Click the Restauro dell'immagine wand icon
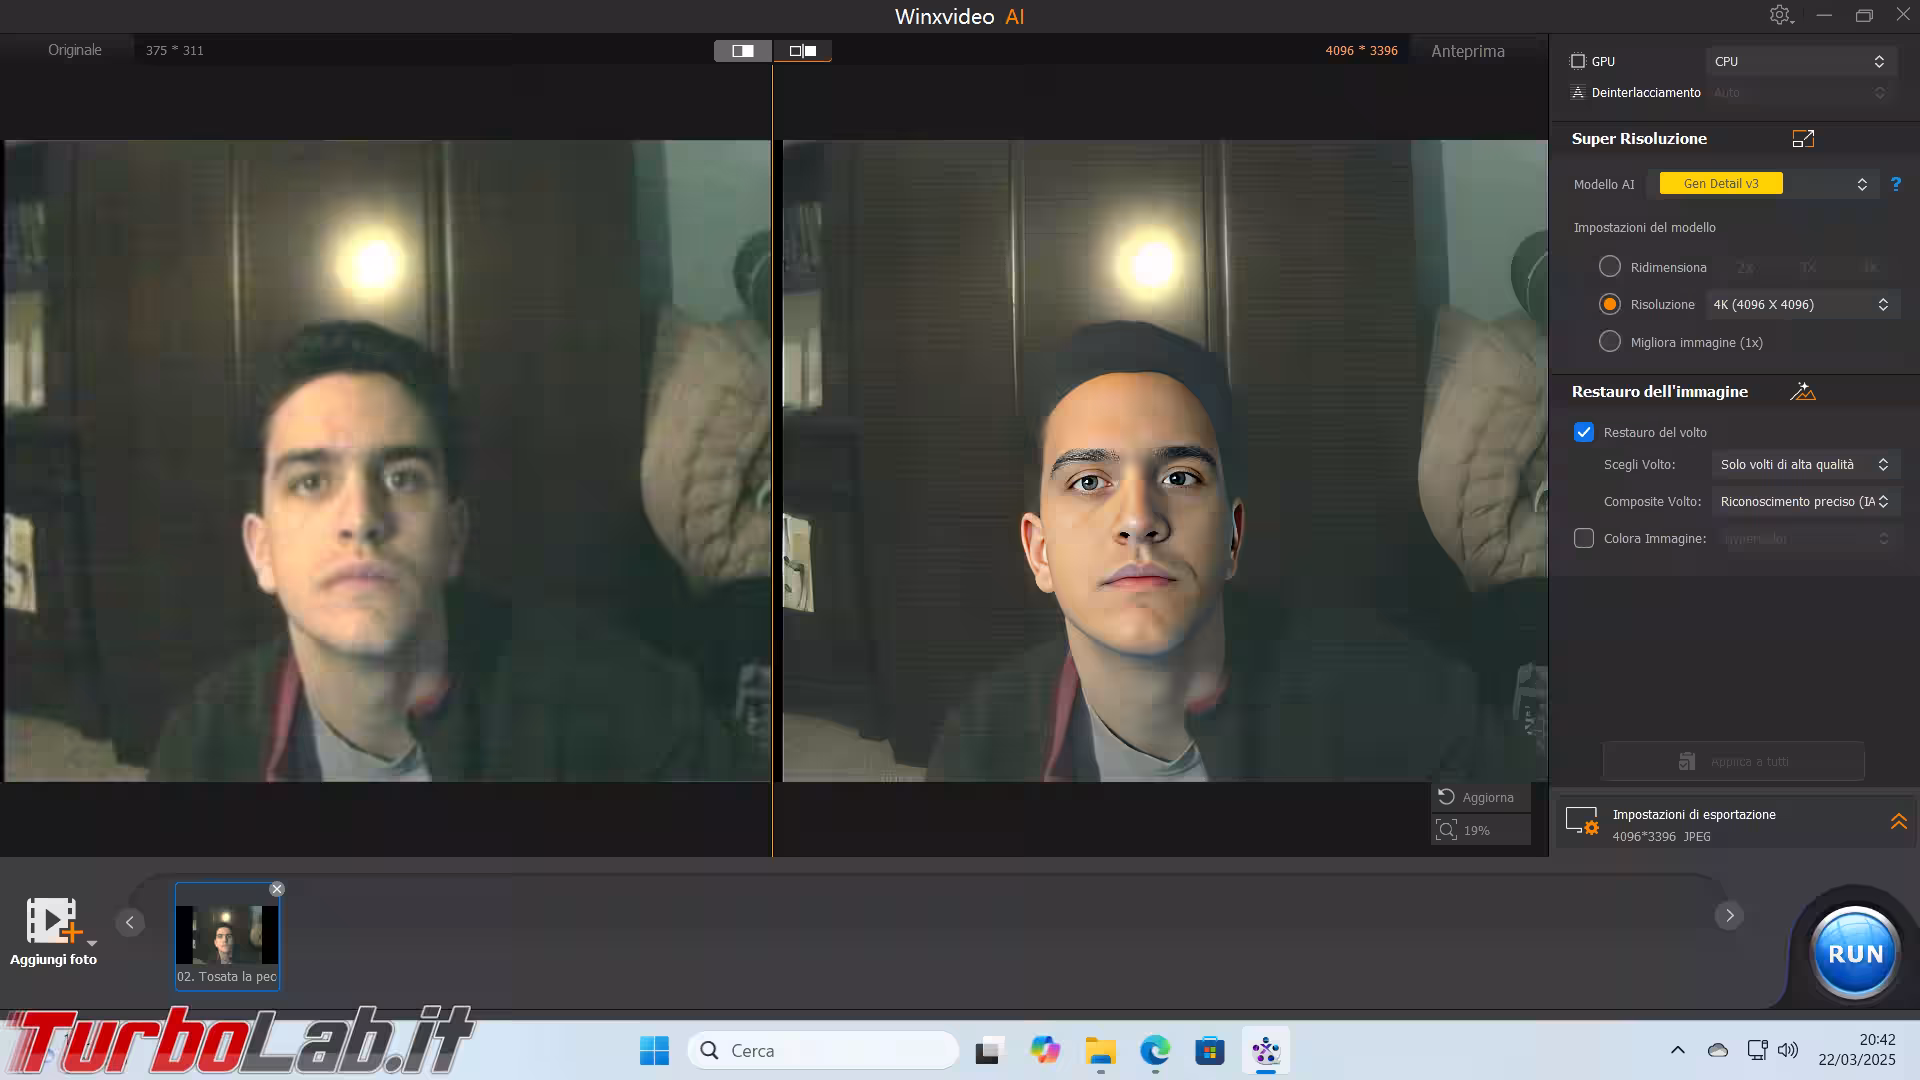Image resolution: width=1920 pixels, height=1080 pixels. click(x=1802, y=391)
